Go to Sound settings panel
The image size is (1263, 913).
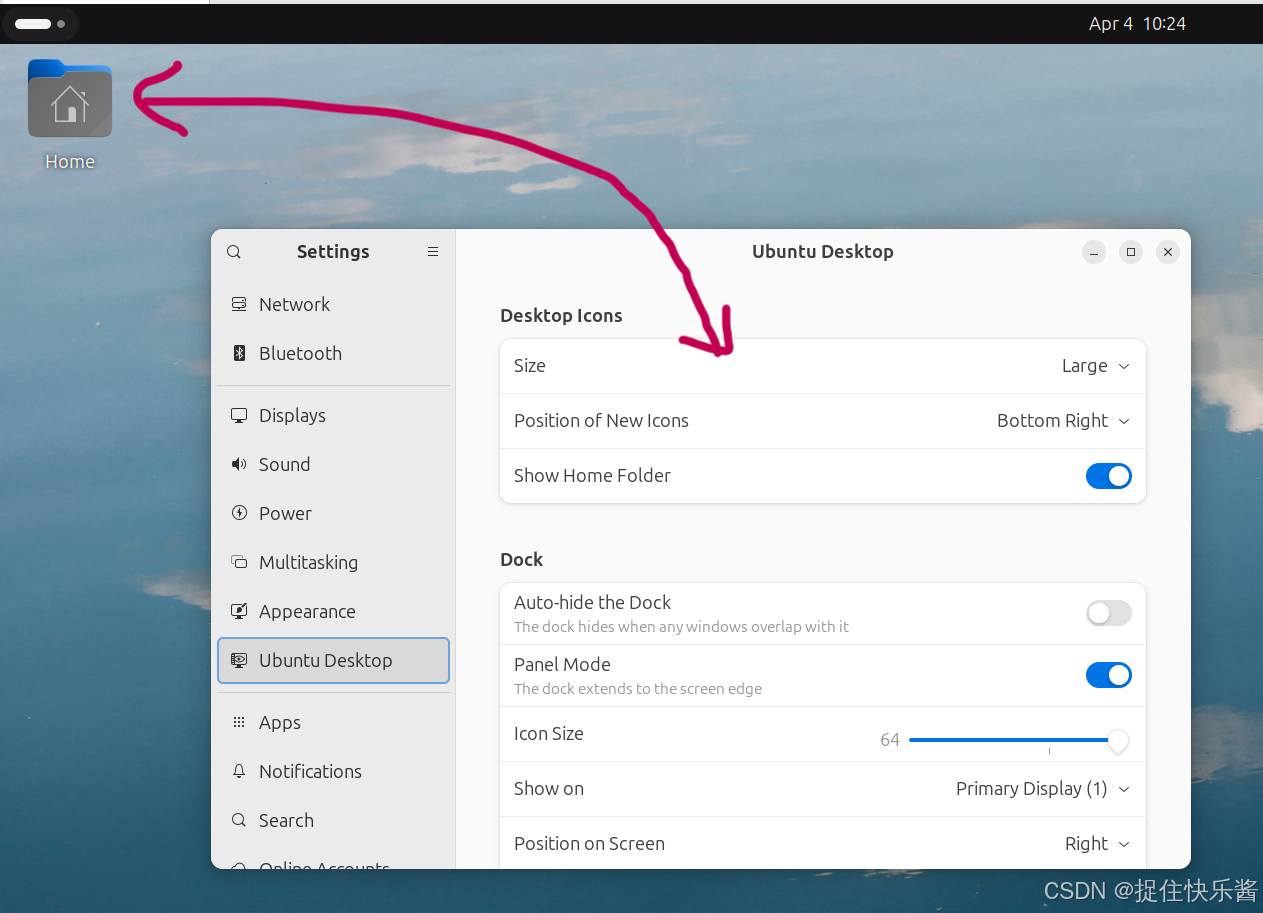333,464
